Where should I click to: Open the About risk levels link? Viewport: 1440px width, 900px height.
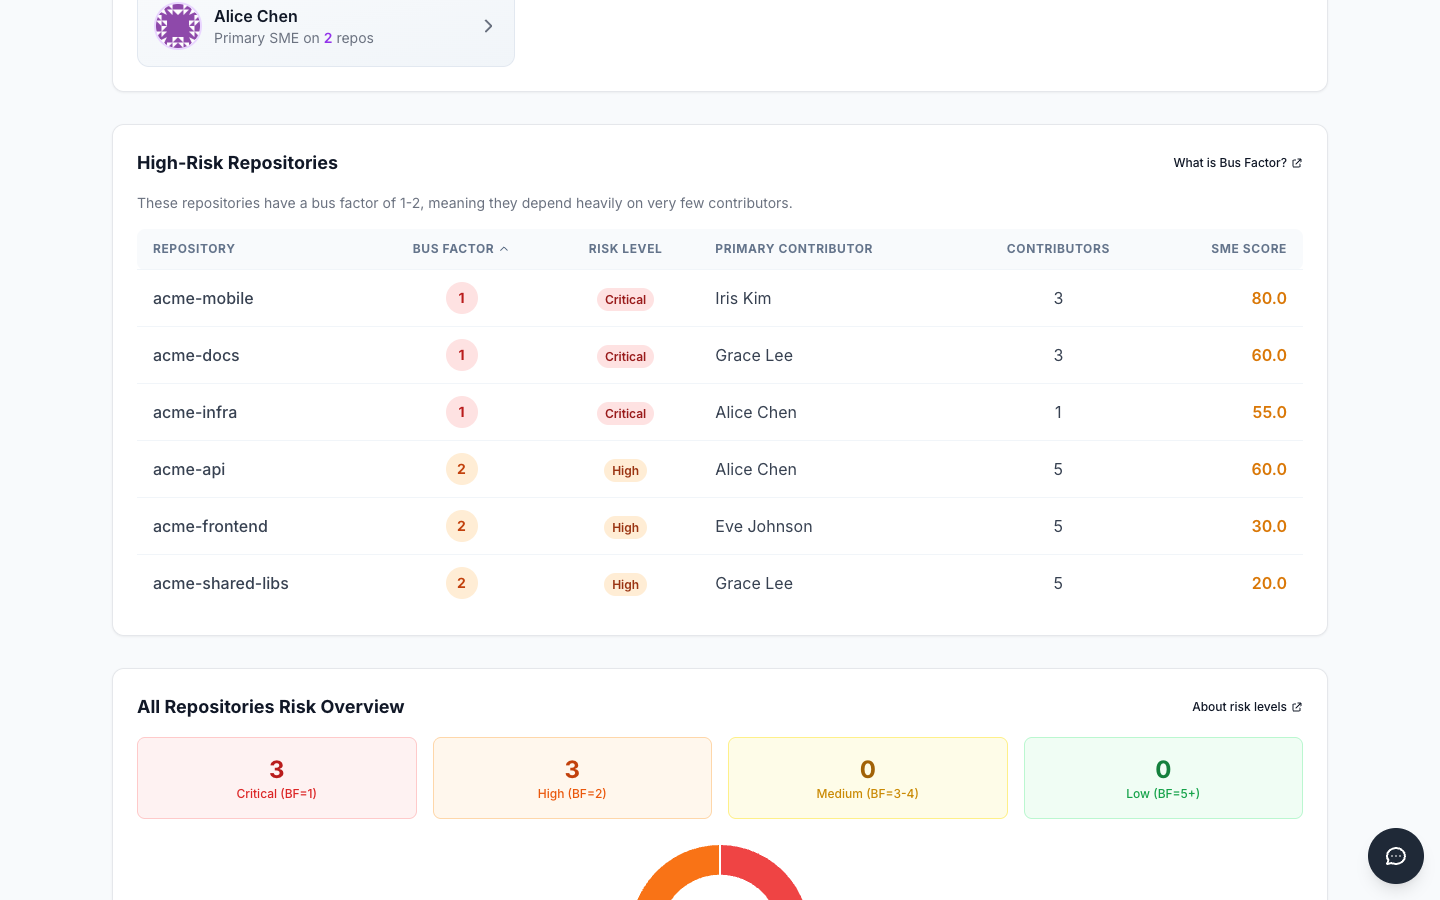pyautogui.click(x=1239, y=706)
